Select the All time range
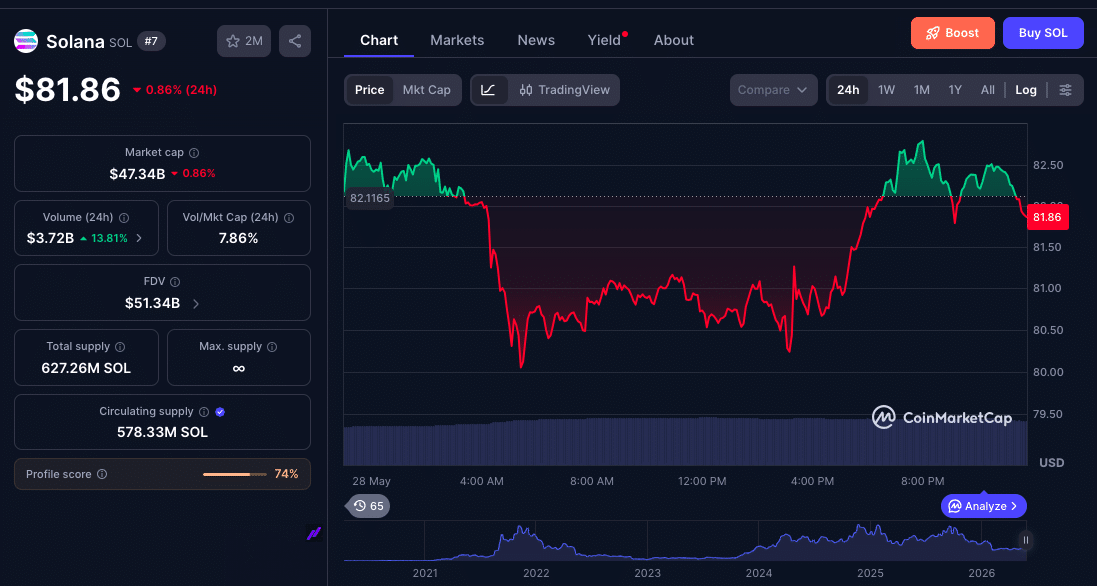The height and width of the screenshot is (586, 1097). (x=987, y=90)
